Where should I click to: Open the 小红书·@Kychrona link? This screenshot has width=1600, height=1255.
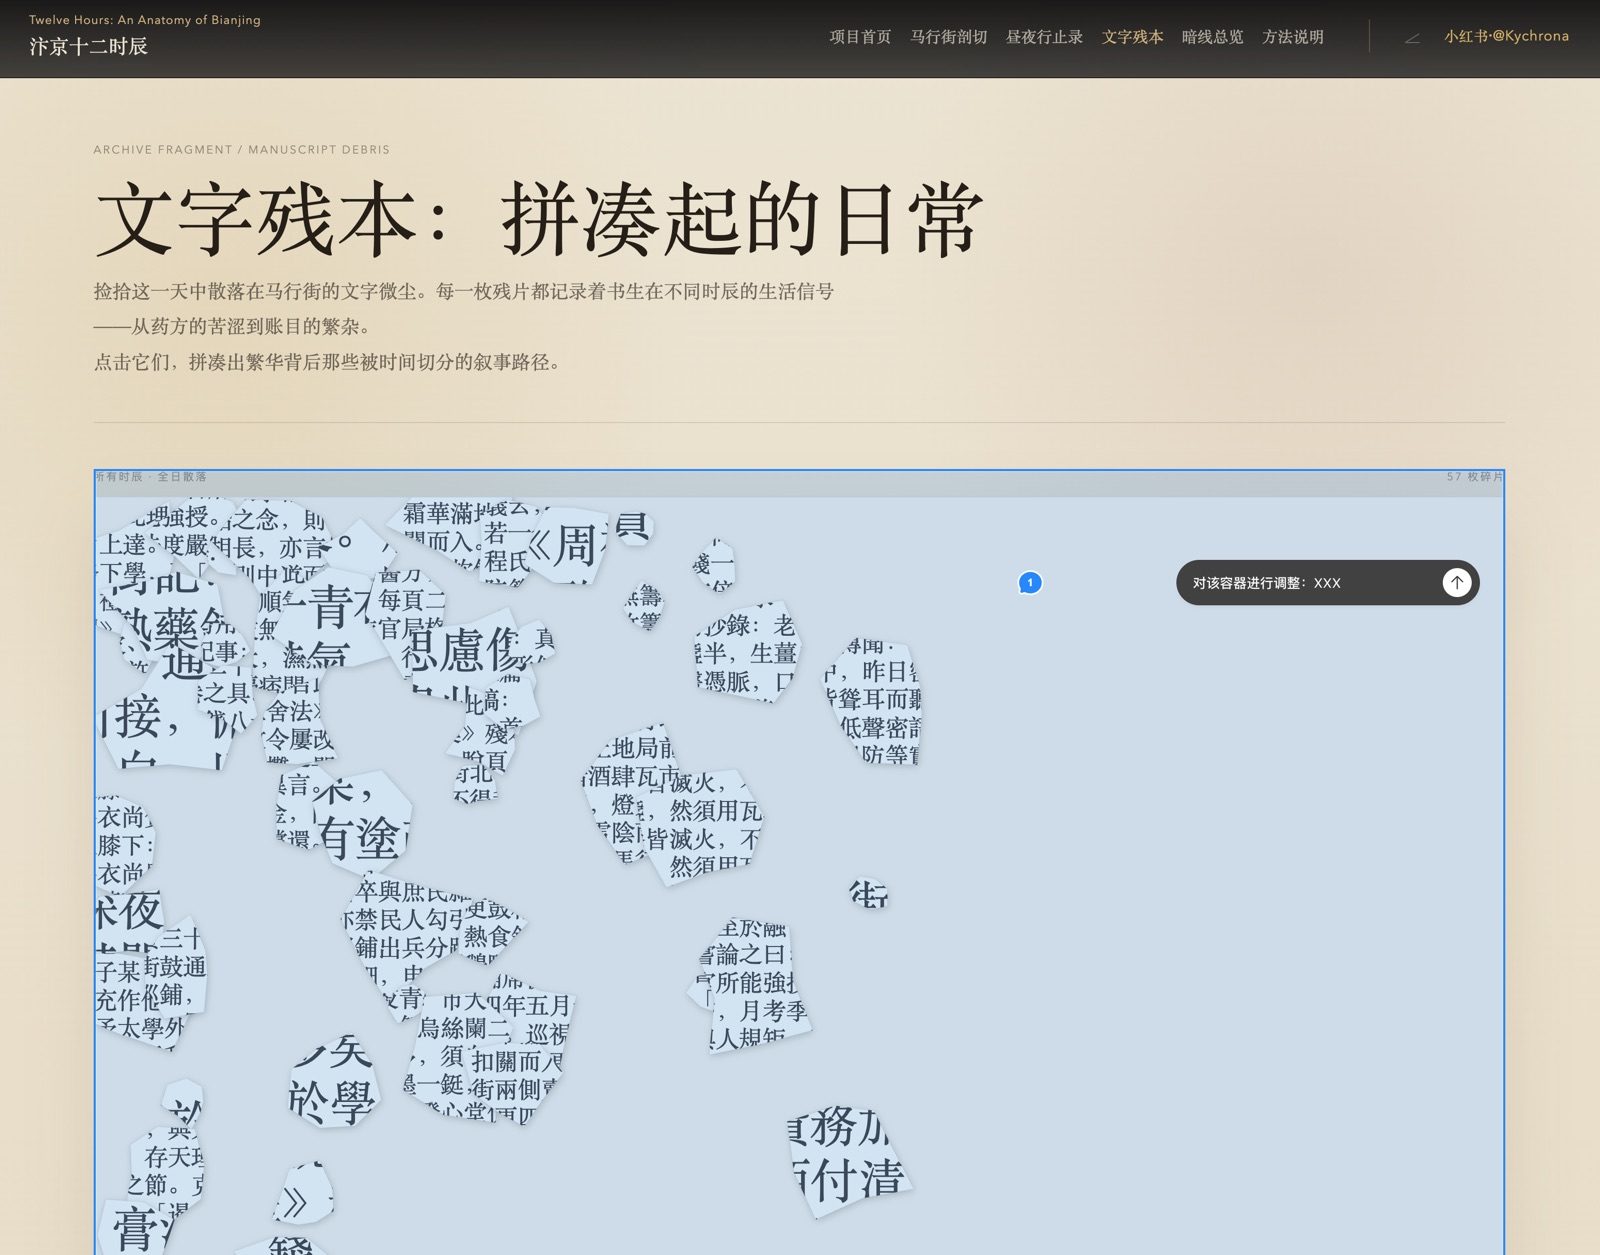pyautogui.click(x=1506, y=36)
